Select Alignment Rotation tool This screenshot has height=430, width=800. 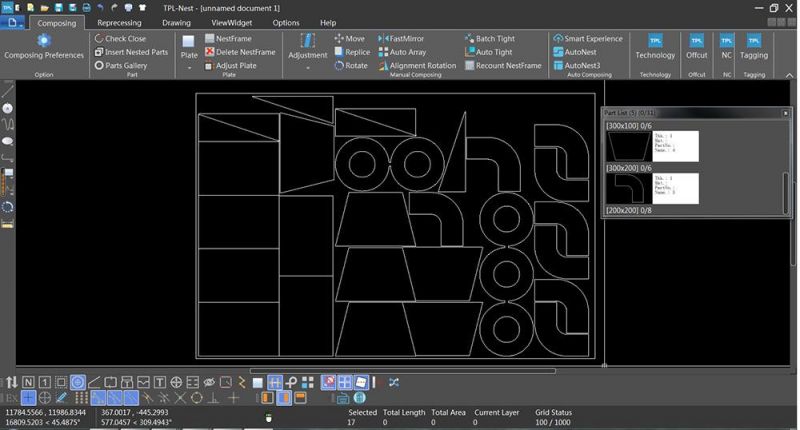[x=417, y=65]
